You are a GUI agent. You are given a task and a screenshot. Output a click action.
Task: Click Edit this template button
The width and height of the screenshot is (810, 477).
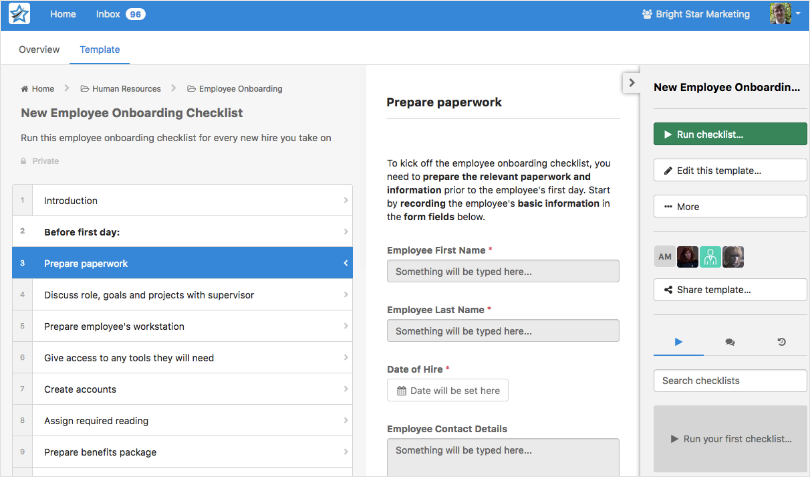(x=730, y=171)
